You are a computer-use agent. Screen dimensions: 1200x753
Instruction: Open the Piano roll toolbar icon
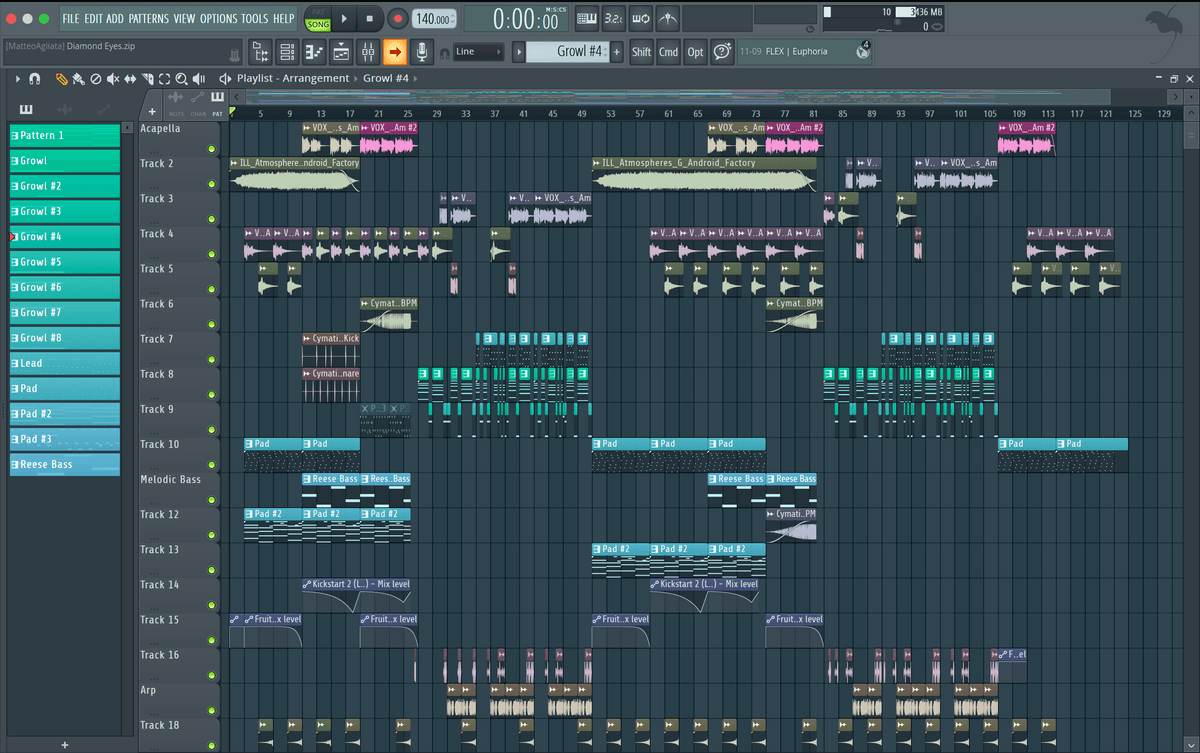[314, 51]
